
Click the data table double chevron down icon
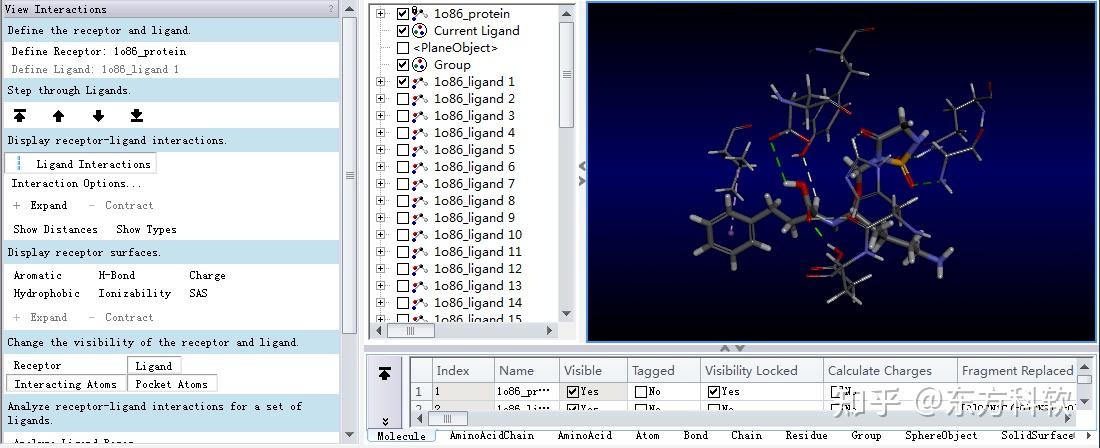coord(384,421)
